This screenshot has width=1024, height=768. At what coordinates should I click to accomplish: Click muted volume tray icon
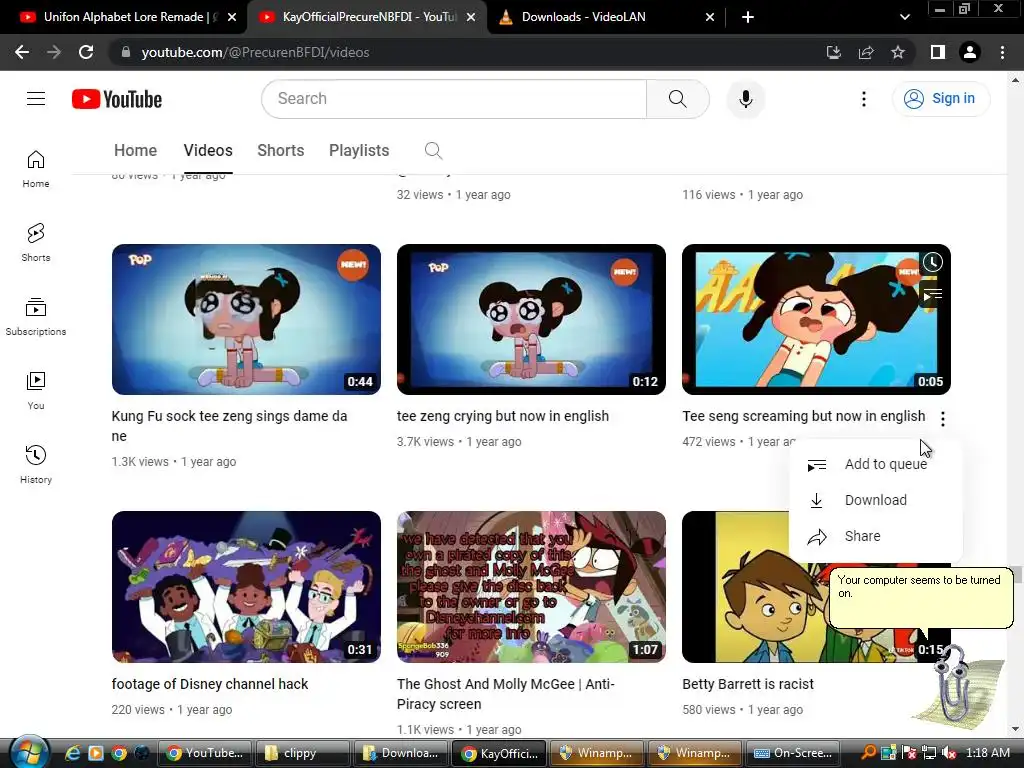click(x=949, y=753)
